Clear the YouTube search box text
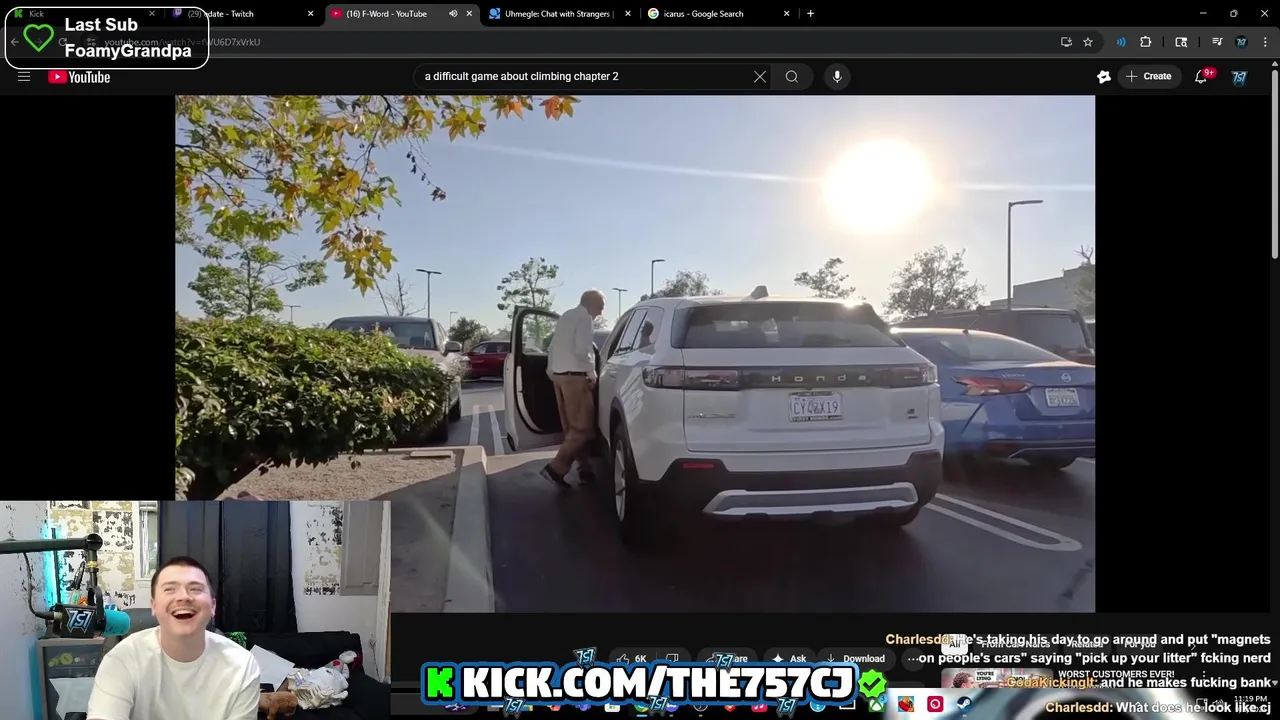Viewport: 1280px width, 720px height. click(760, 76)
